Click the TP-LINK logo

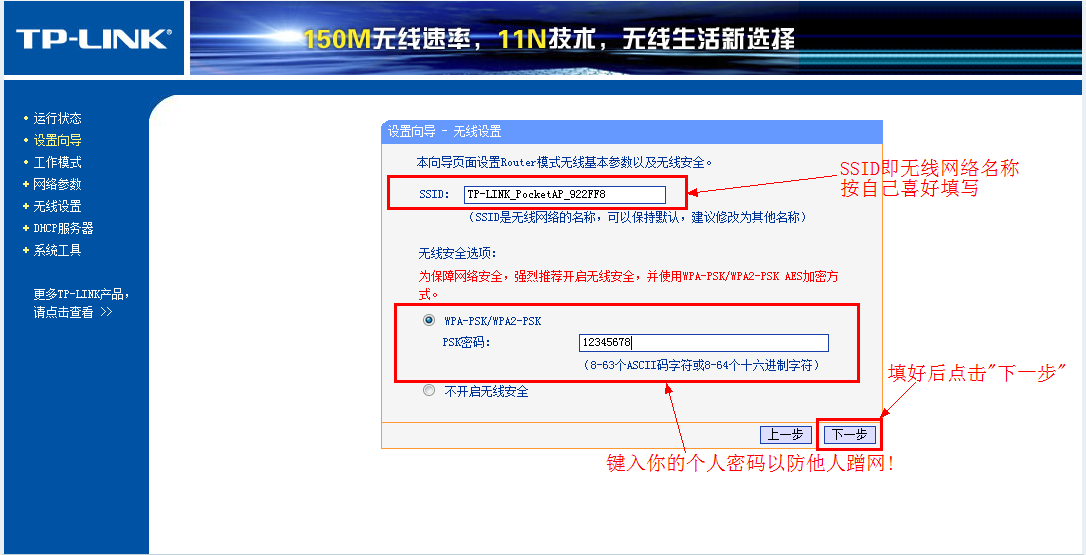point(94,39)
